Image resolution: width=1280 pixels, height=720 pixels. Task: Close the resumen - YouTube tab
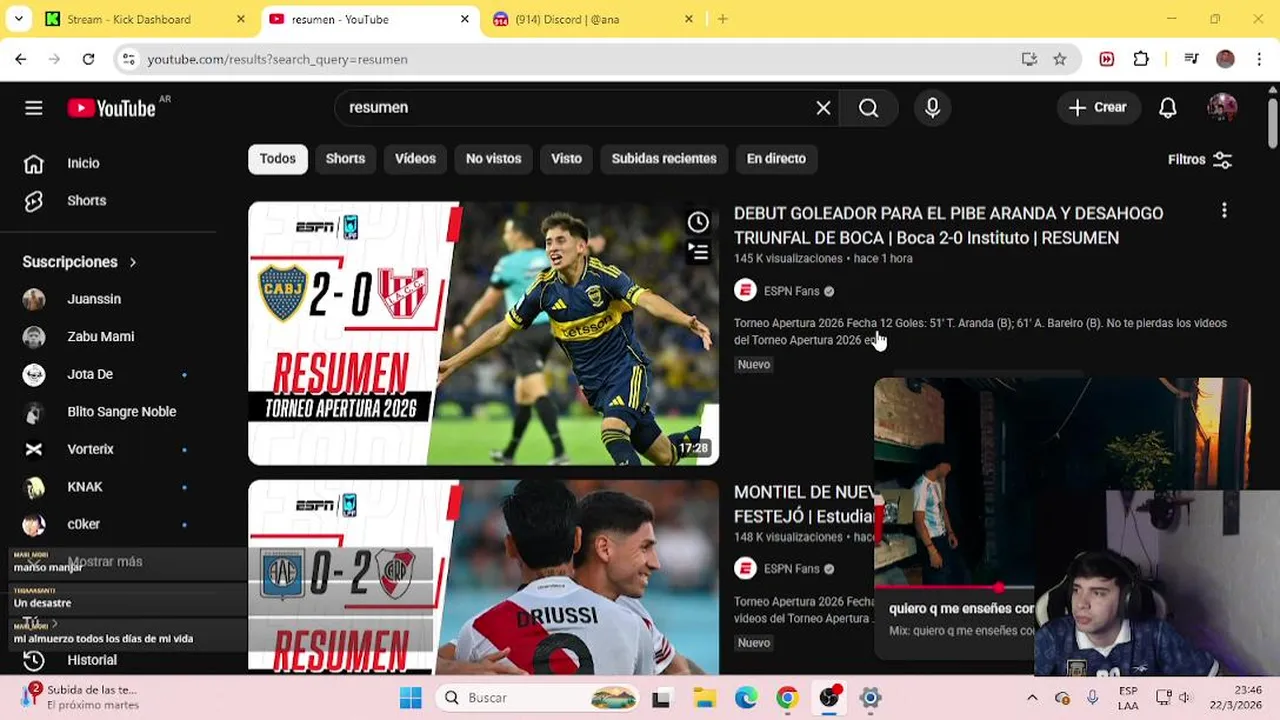[x=464, y=19]
